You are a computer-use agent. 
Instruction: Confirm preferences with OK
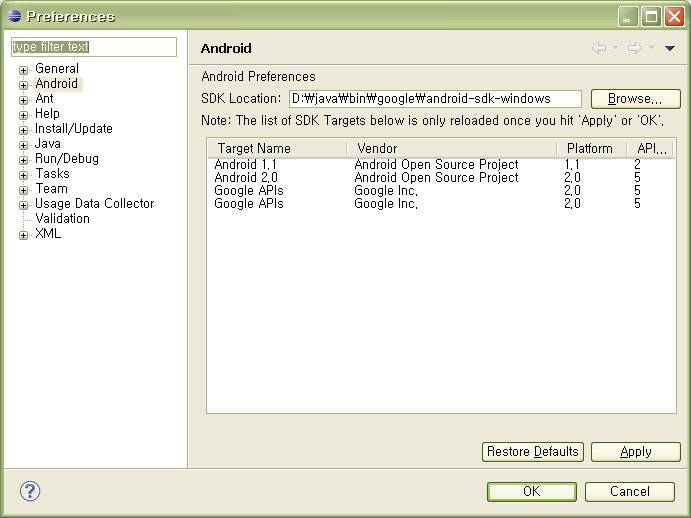click(x=531, y=491)
